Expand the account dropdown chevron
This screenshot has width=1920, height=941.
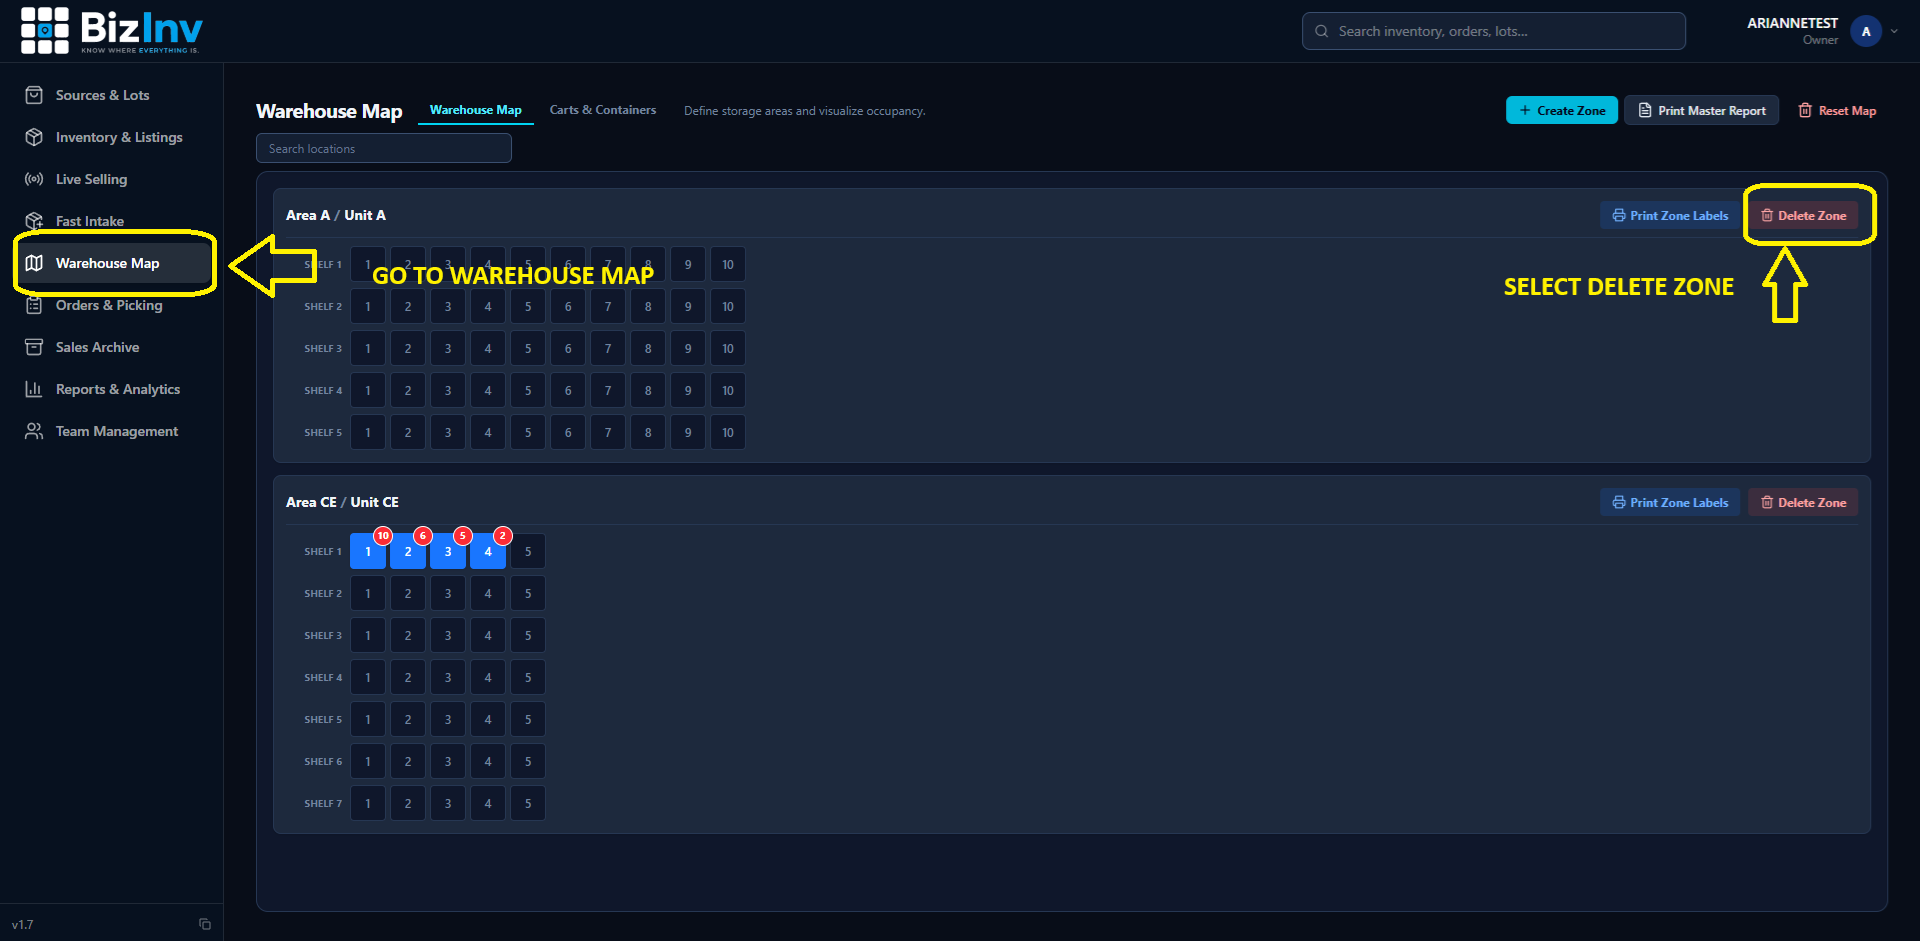1894,31
